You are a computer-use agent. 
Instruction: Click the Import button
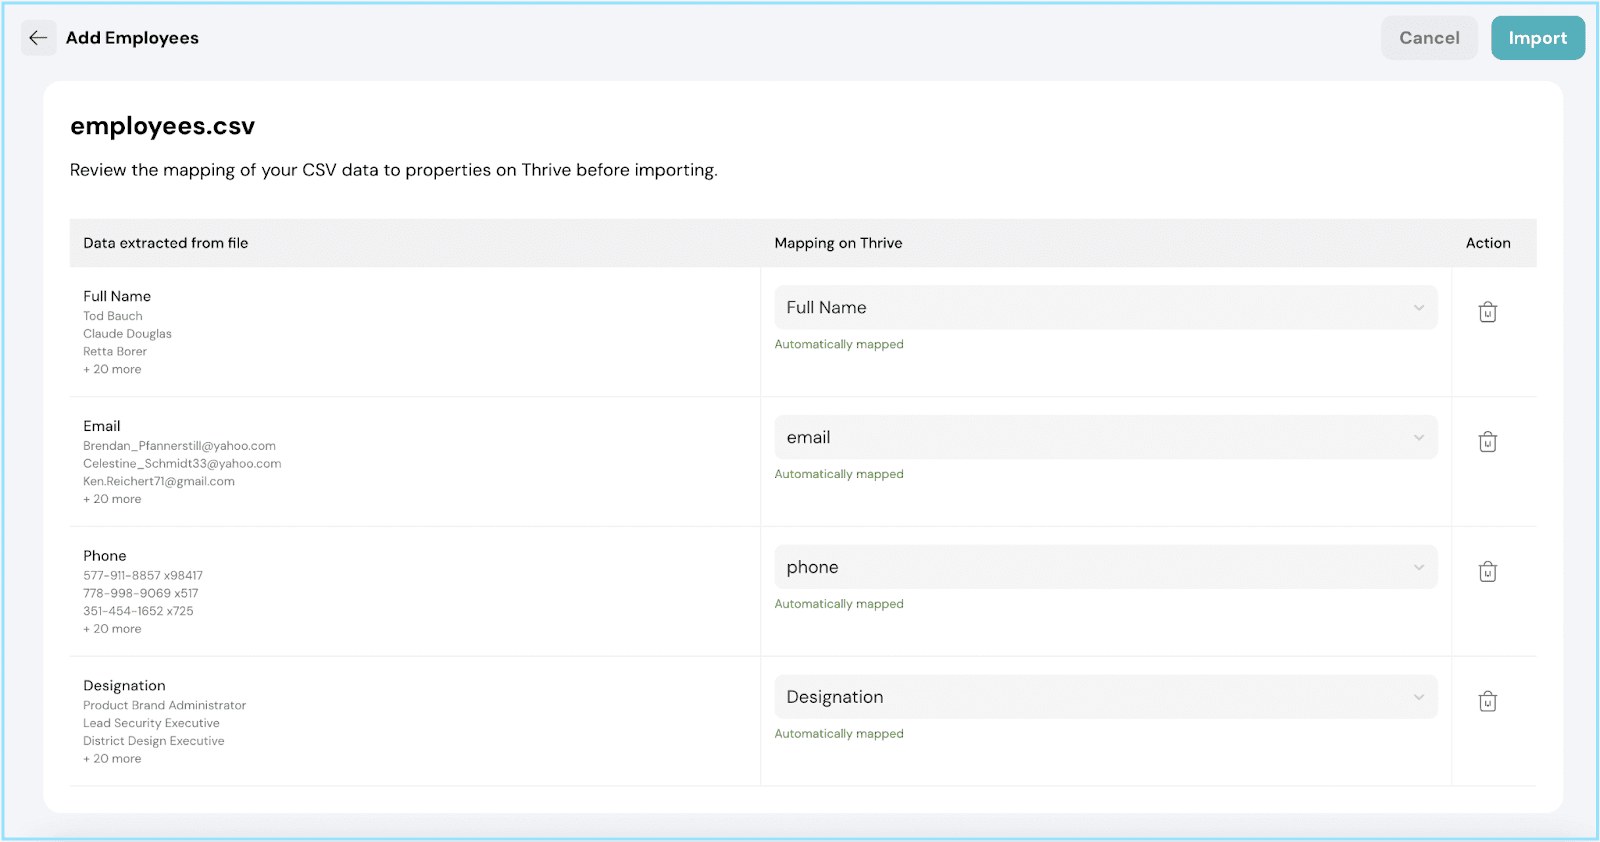[x=1537, y=38]
